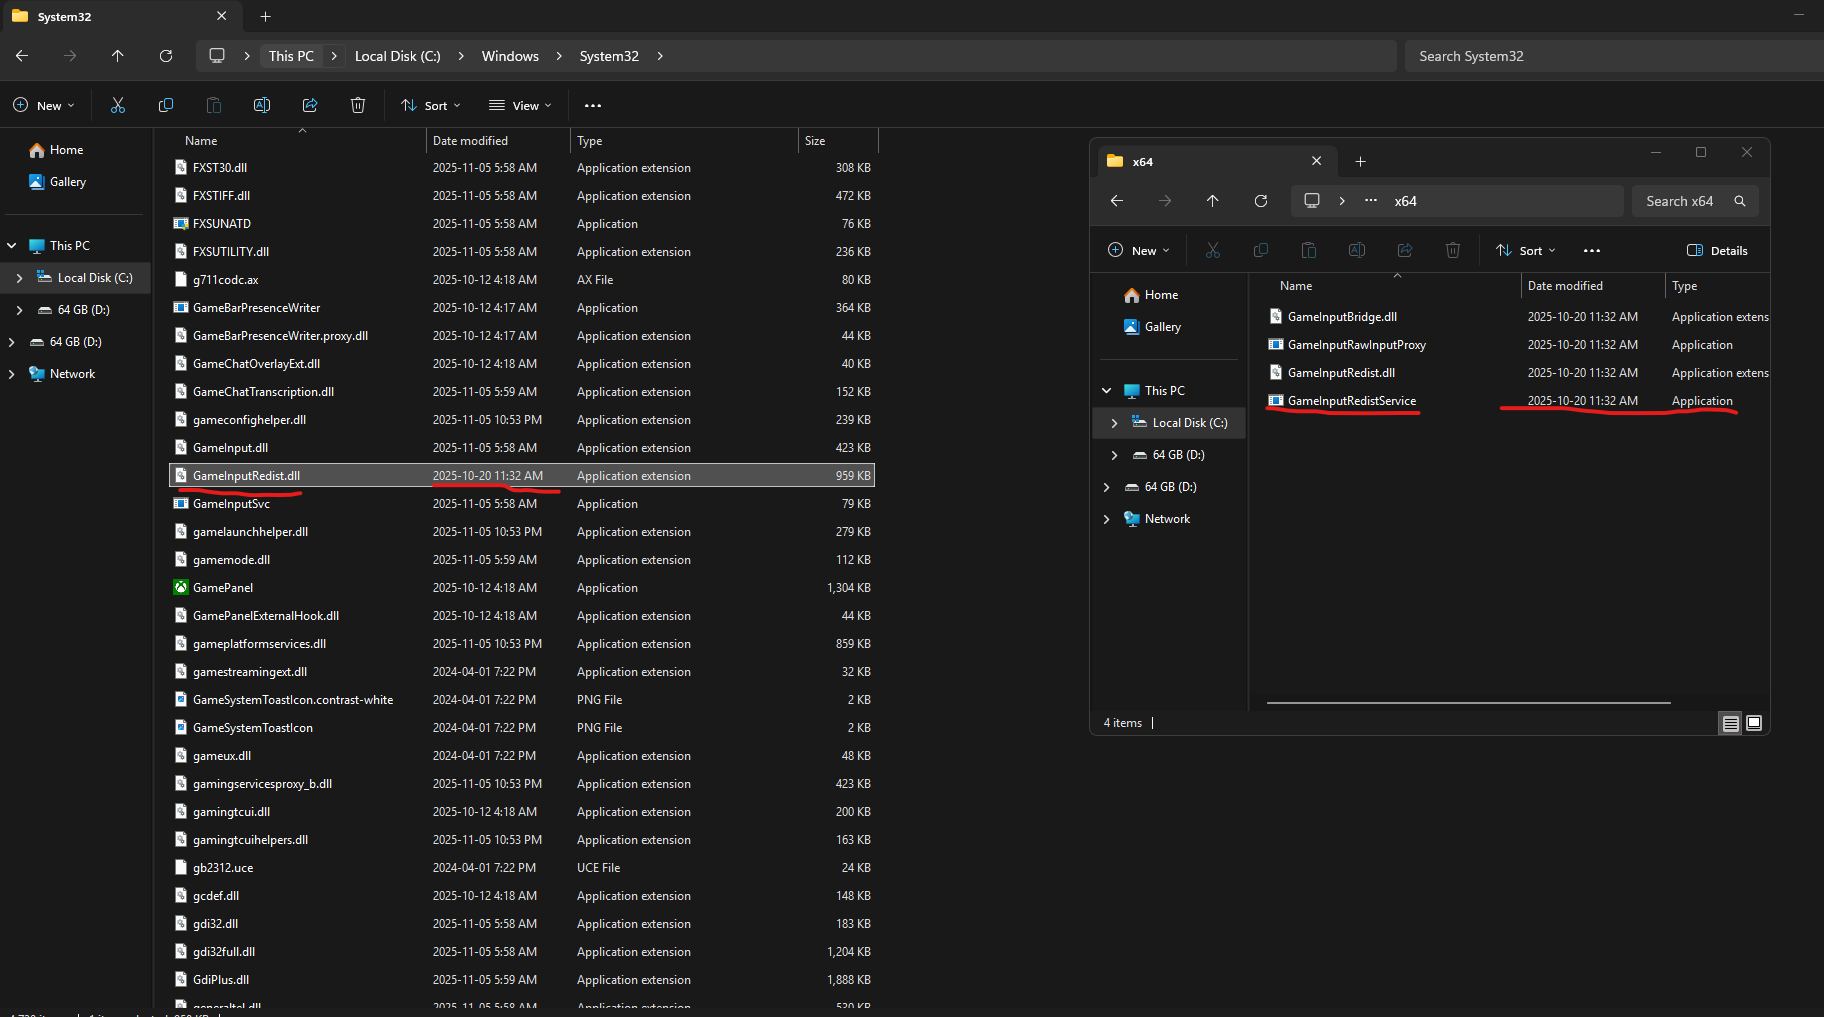Collapse This PC in x64 navigation pane
This screenshot has height=1017, width=1824.
[1107, 391]
